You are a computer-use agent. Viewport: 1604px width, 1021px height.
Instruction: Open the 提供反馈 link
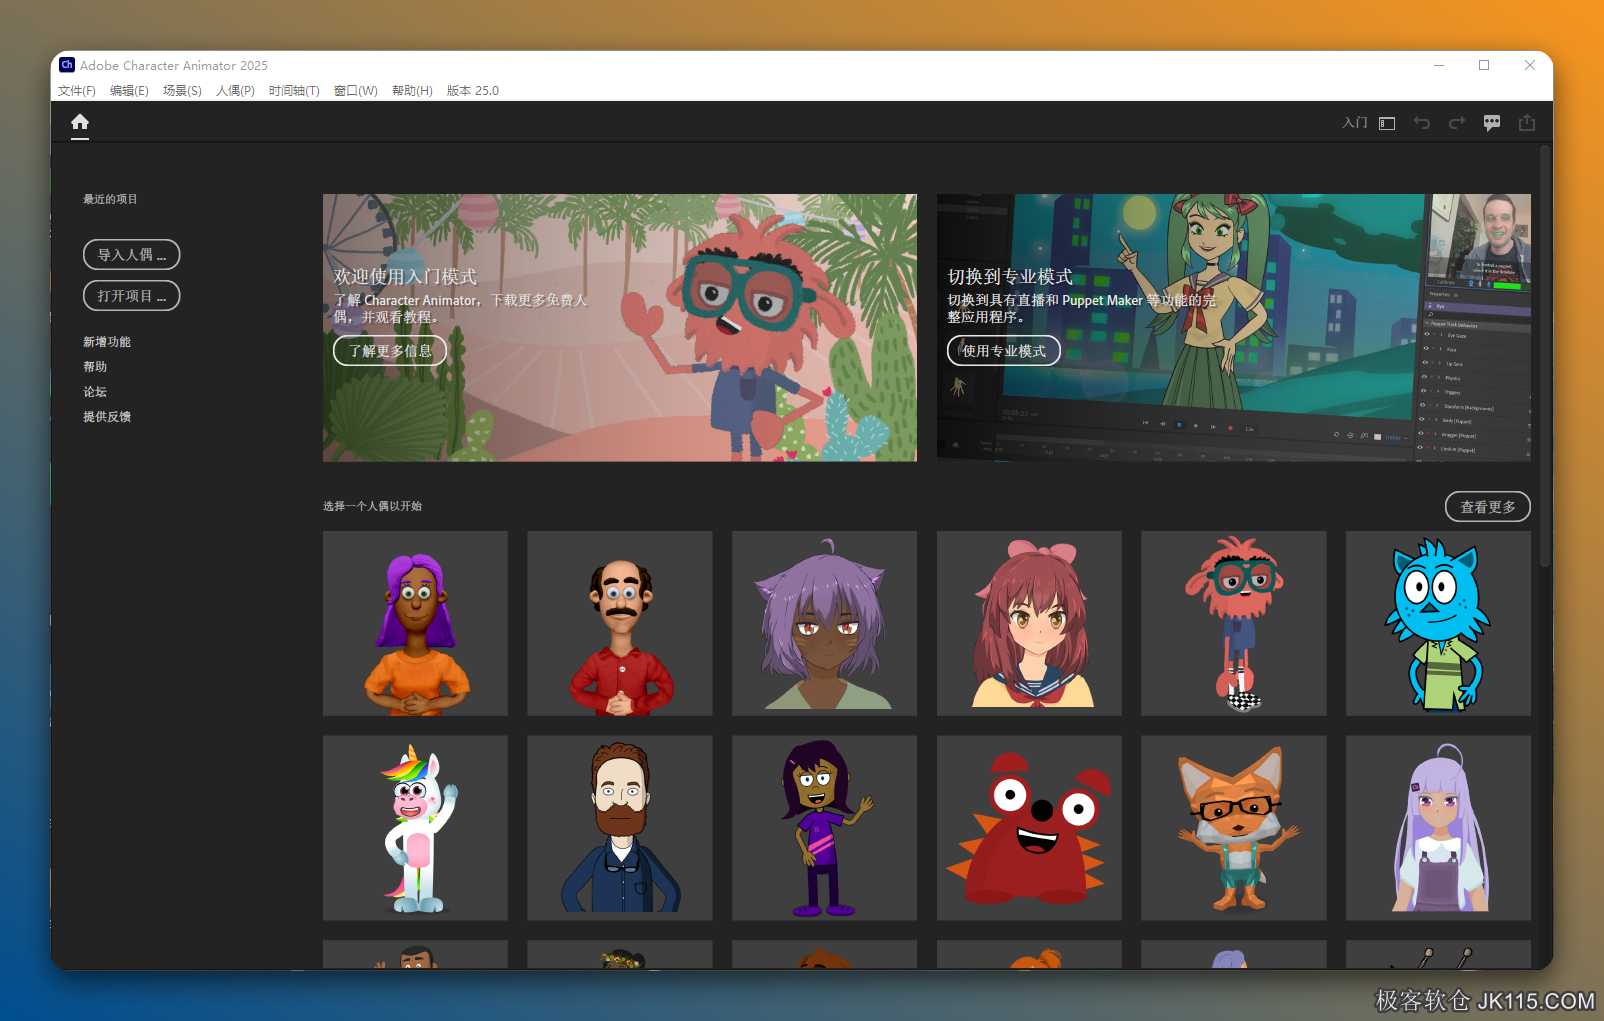[107, 417]
